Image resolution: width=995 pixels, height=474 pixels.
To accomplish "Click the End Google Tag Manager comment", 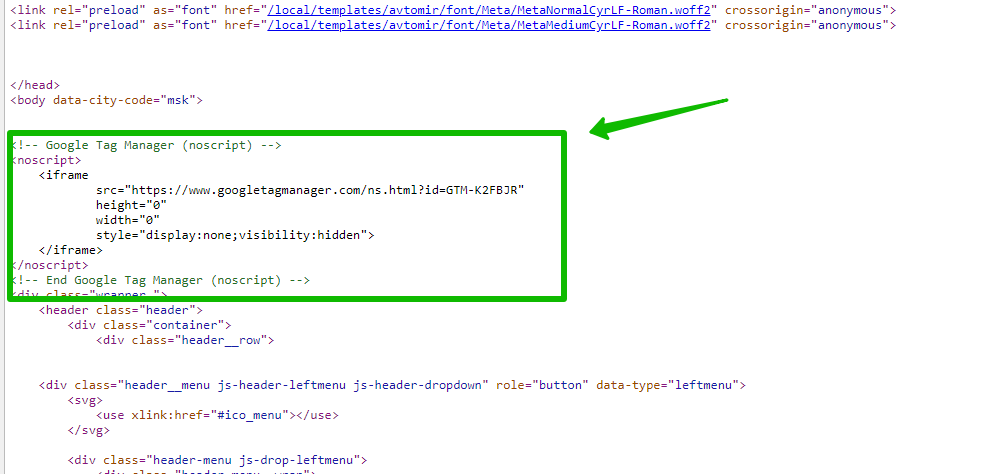I will point(161,280).
